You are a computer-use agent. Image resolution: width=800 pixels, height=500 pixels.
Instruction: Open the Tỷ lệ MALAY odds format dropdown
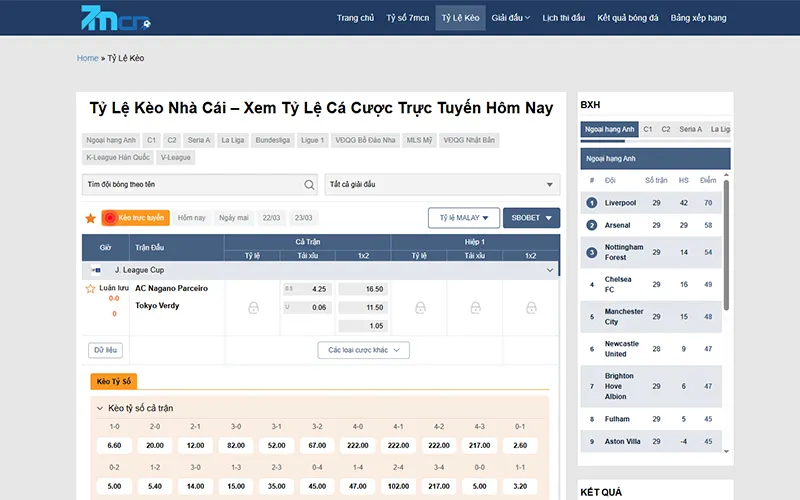[463, 218]
